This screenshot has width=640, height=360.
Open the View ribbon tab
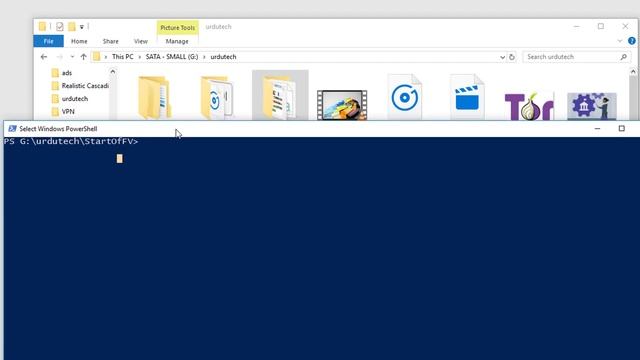(x=140, y=41)
